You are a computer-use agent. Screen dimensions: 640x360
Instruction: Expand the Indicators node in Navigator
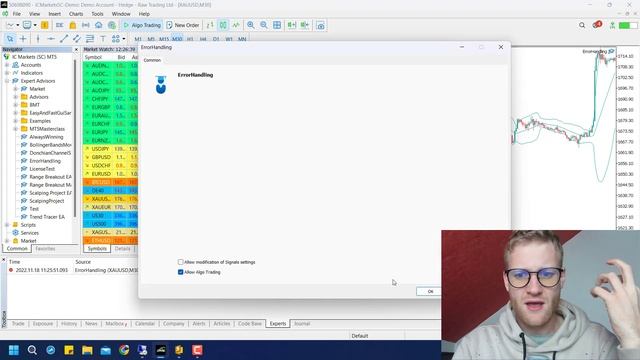click(7, 73)
